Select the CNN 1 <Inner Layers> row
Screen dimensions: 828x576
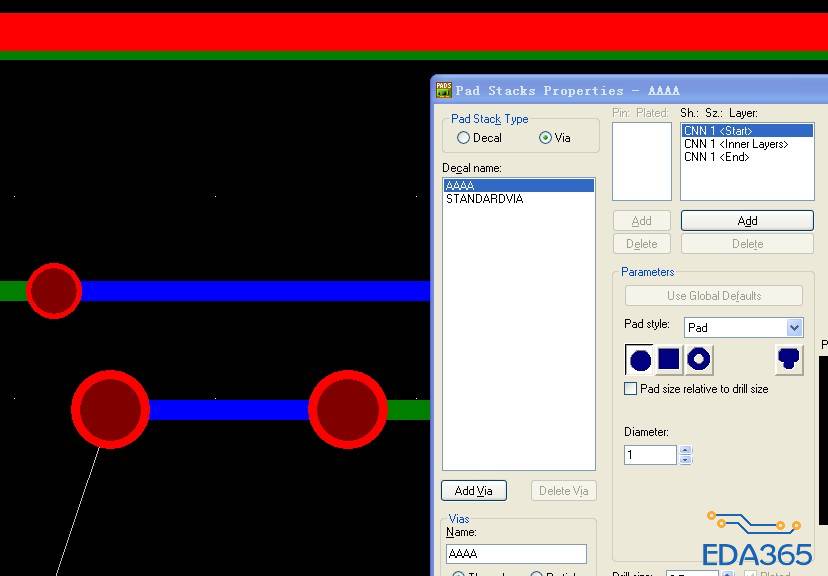747,144
